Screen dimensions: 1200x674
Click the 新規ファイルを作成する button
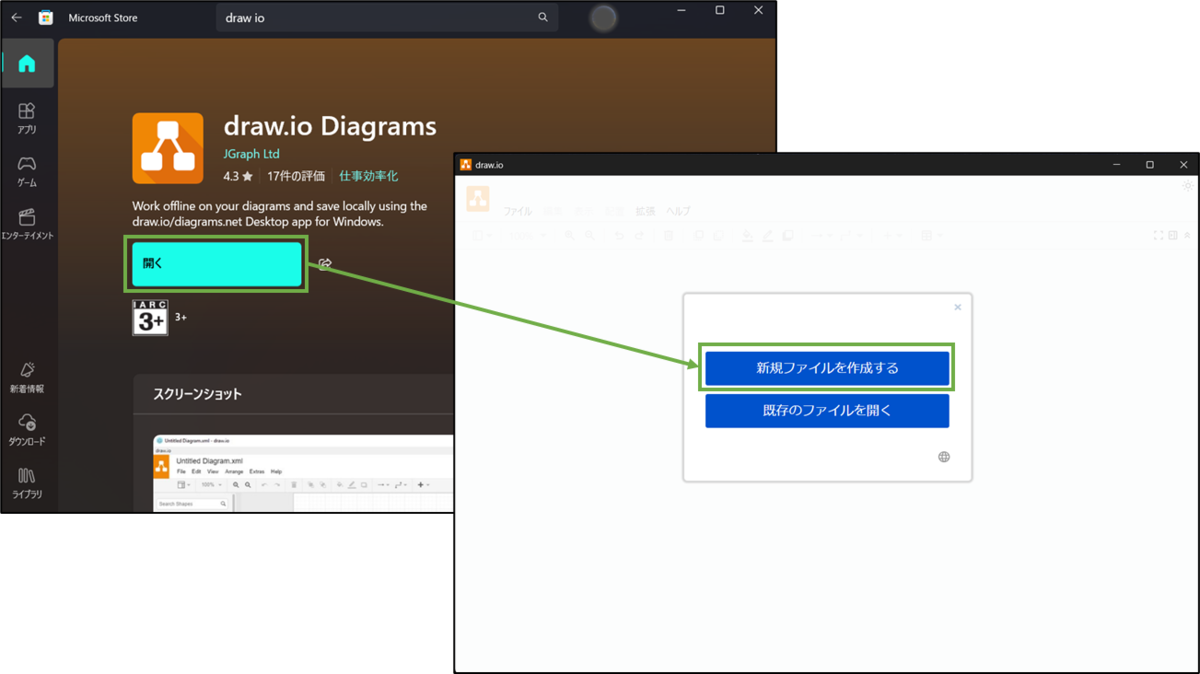tap(827, 368)
